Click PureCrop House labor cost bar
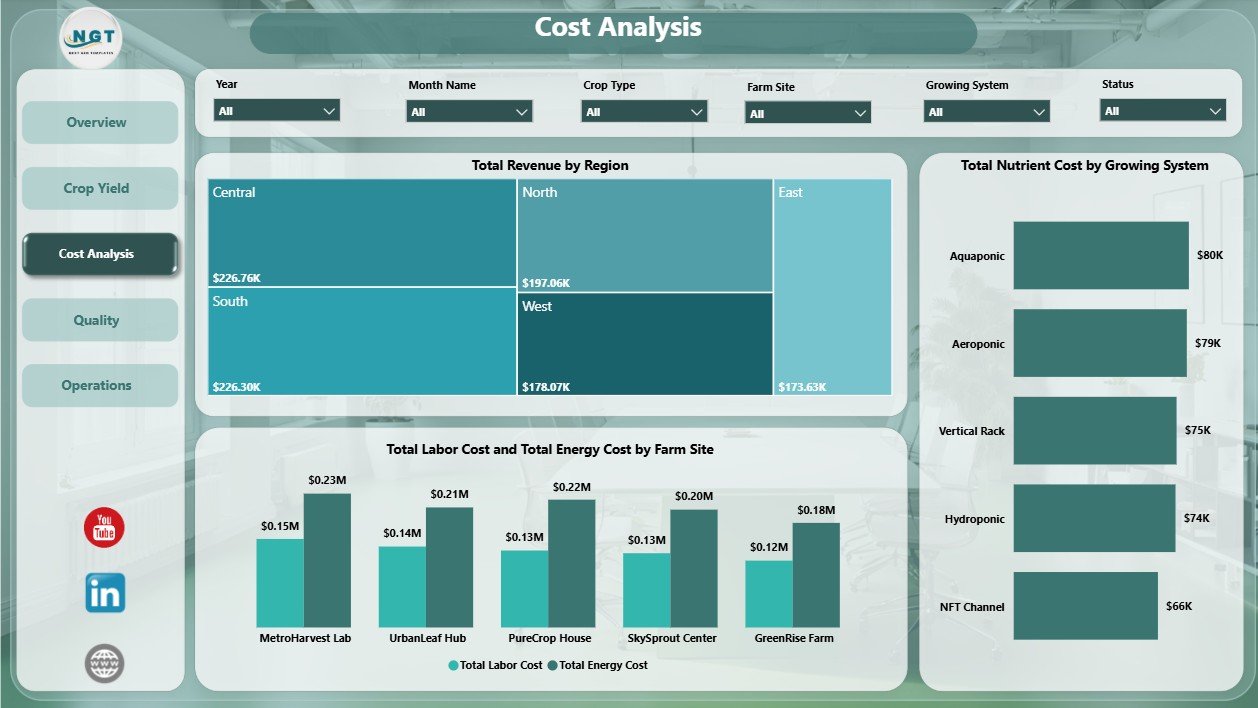 tap(524, 589)
